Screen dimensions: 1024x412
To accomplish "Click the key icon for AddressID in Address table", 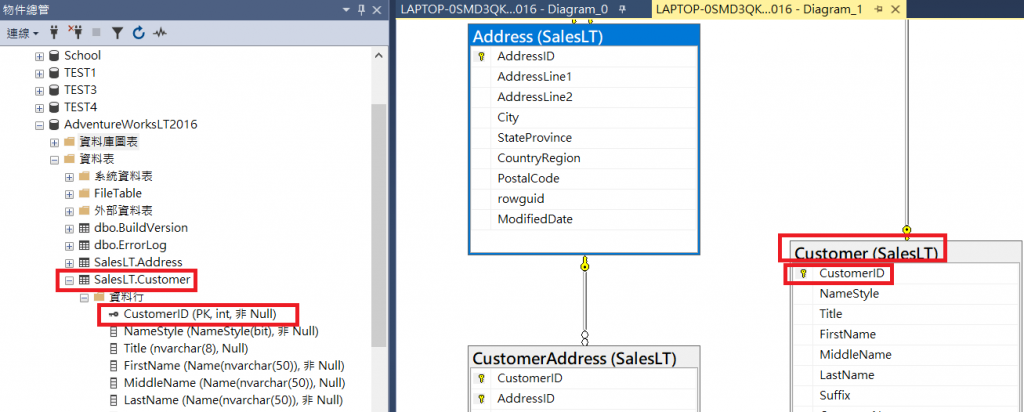I will coord(481,57).
